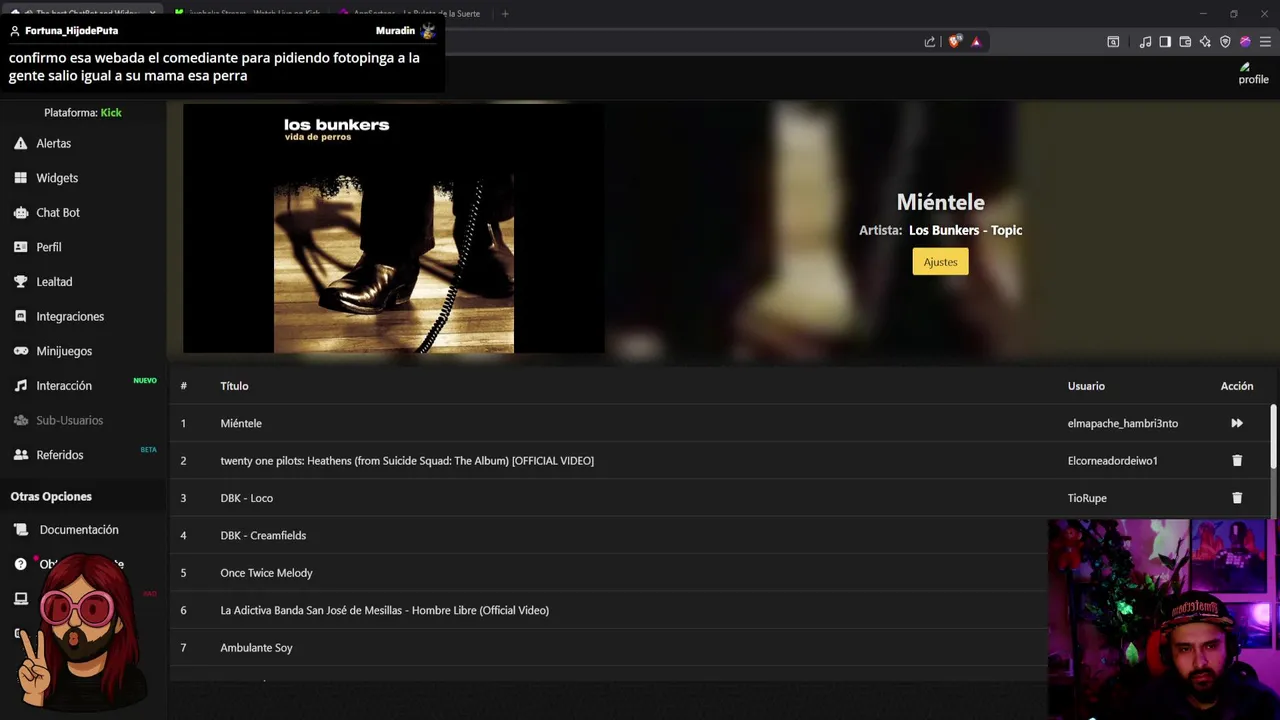Open a new browser tab
Viewport: 1280px width, 720px height.
(505, 13)
